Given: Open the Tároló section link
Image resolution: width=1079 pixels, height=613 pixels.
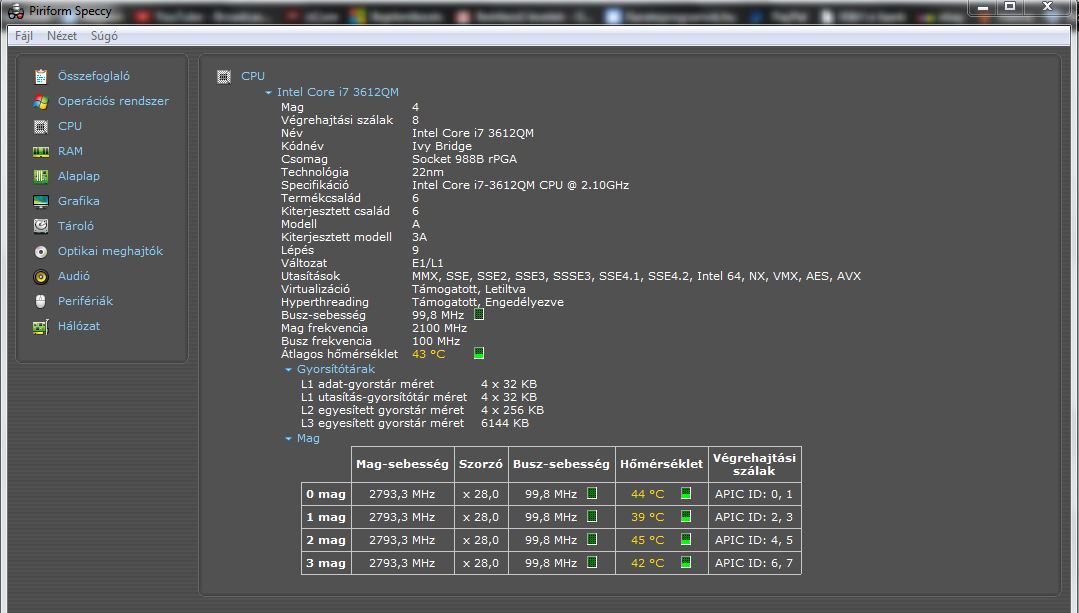Looking at the screenshot, I should click(76, 226).
